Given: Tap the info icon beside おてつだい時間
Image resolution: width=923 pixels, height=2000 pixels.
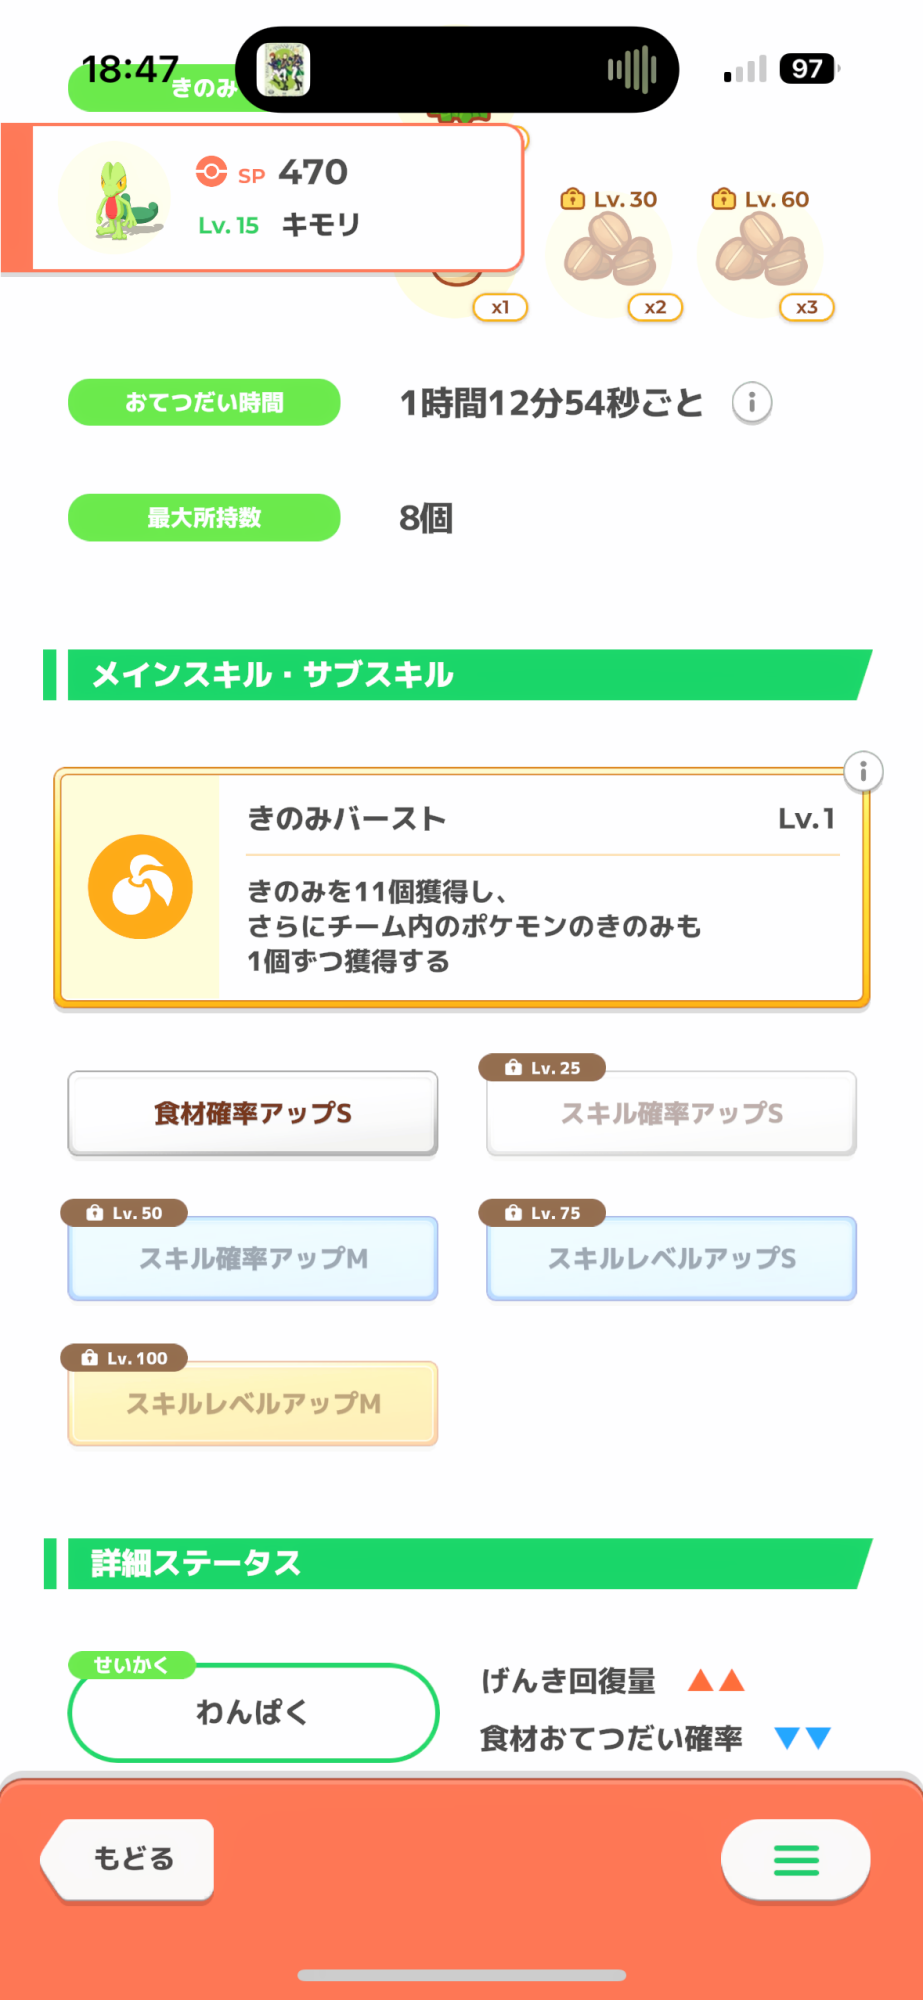Looking at the screenshot, I should point(752,403).
